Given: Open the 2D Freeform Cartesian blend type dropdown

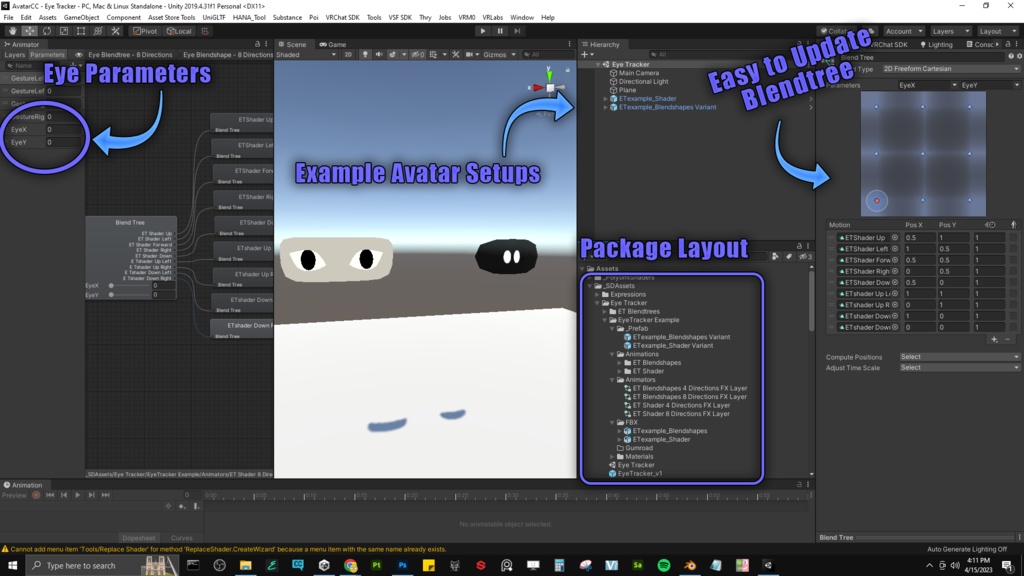Looking at the screenshot, I should coord(949,69).
